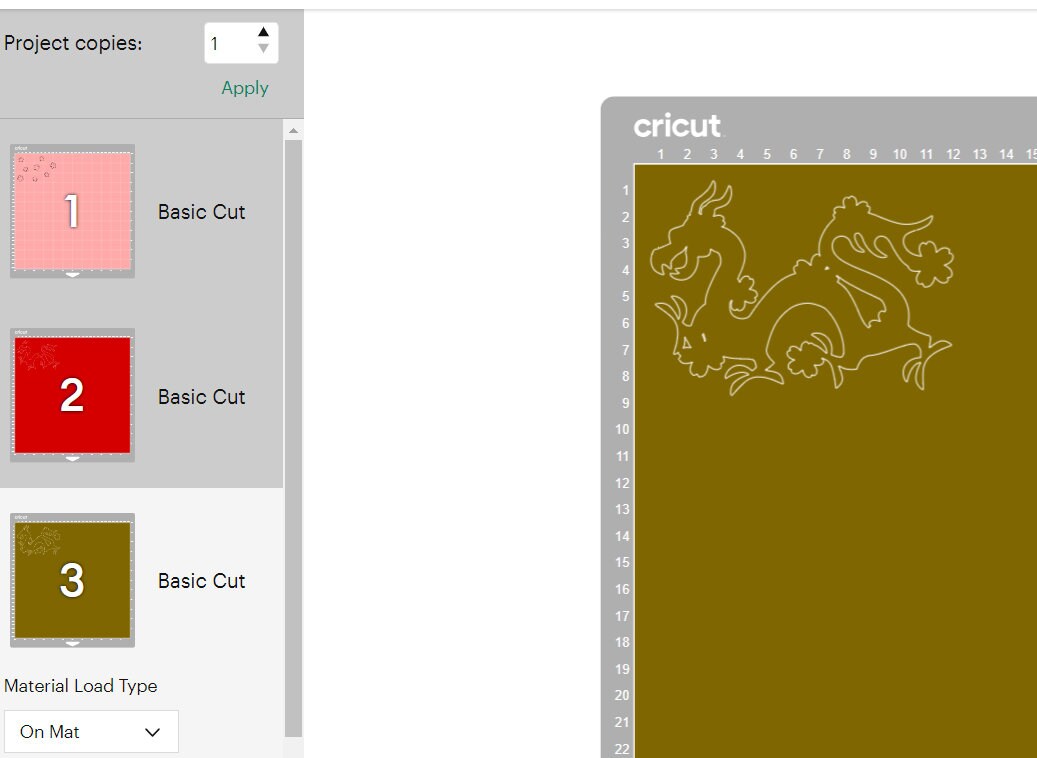Click the cricut logo on the mat preview
This screenshot has width=1037, height=758.
(676, 126)
